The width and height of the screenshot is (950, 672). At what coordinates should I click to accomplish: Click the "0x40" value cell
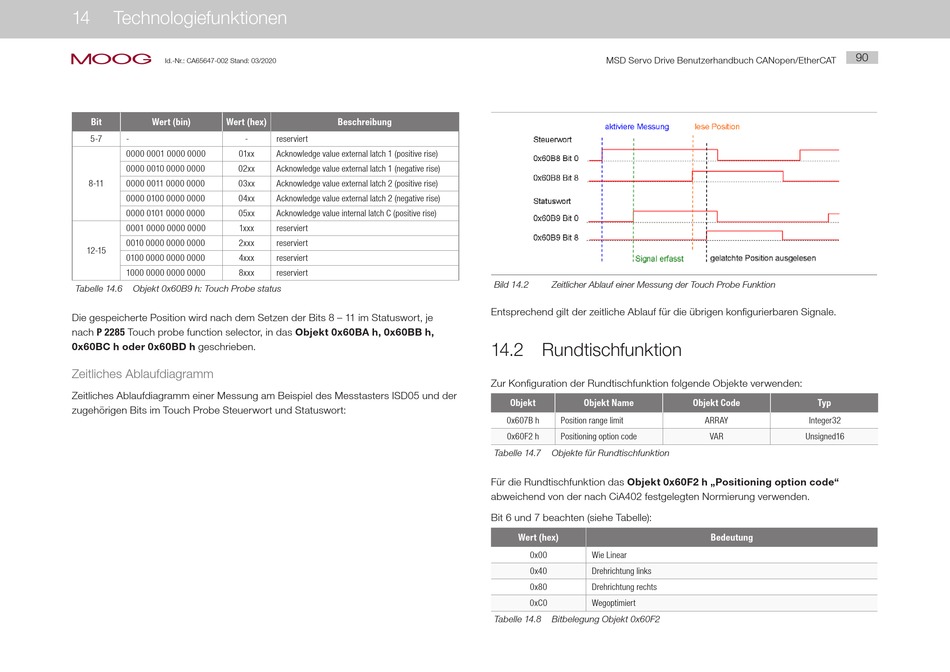538,571
